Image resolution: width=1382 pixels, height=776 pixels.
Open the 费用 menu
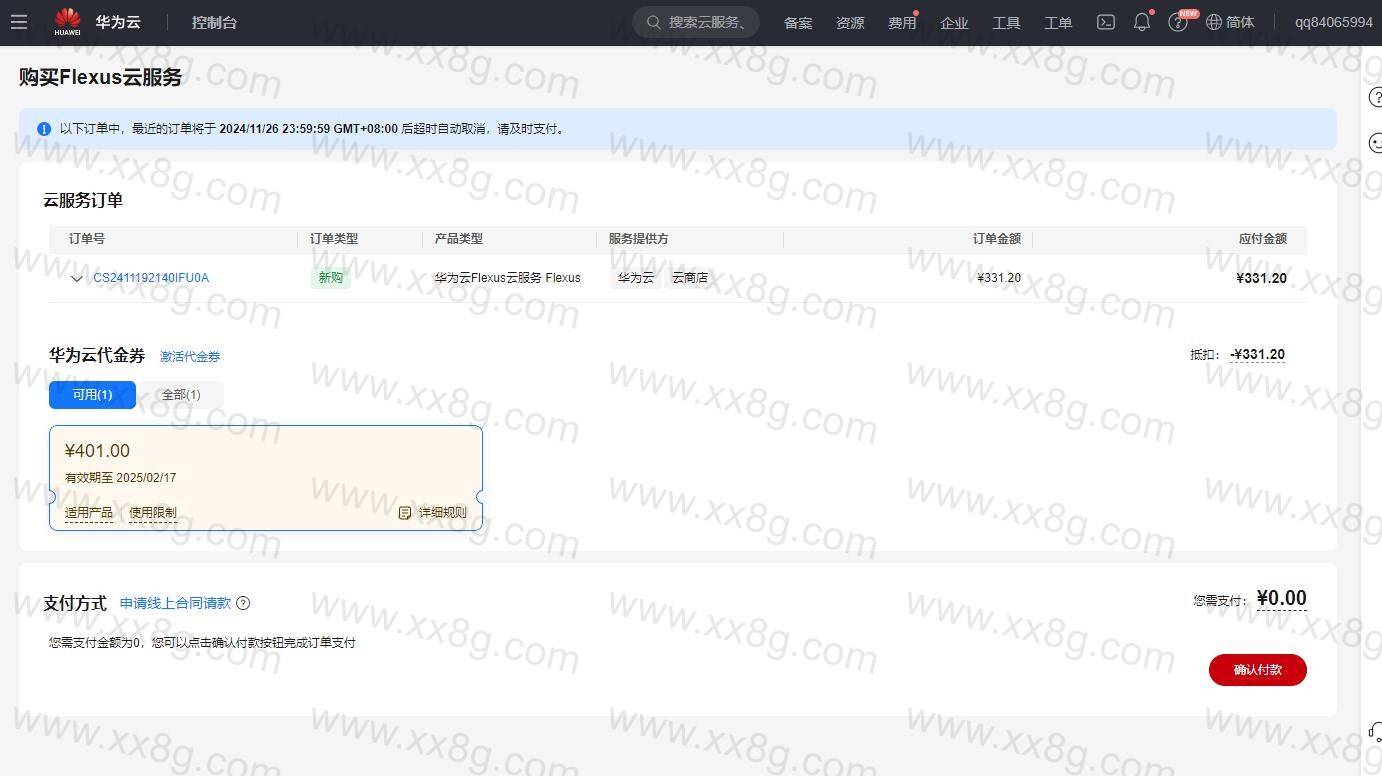tap(902, 23)
